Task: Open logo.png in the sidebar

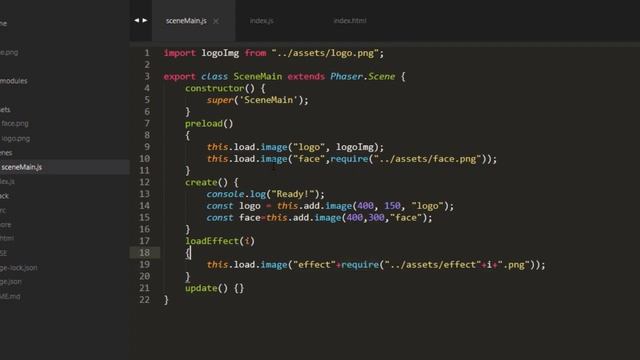Action: tap(16, 138)
